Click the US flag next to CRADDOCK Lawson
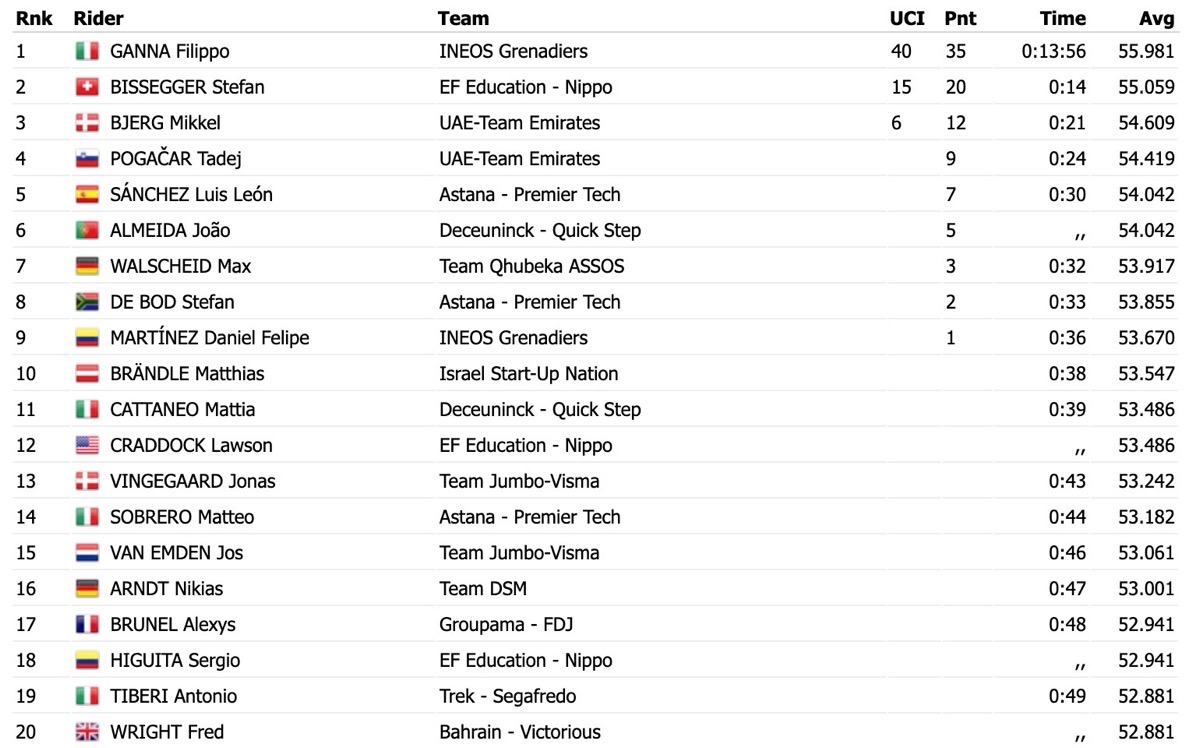 (87, 445)
